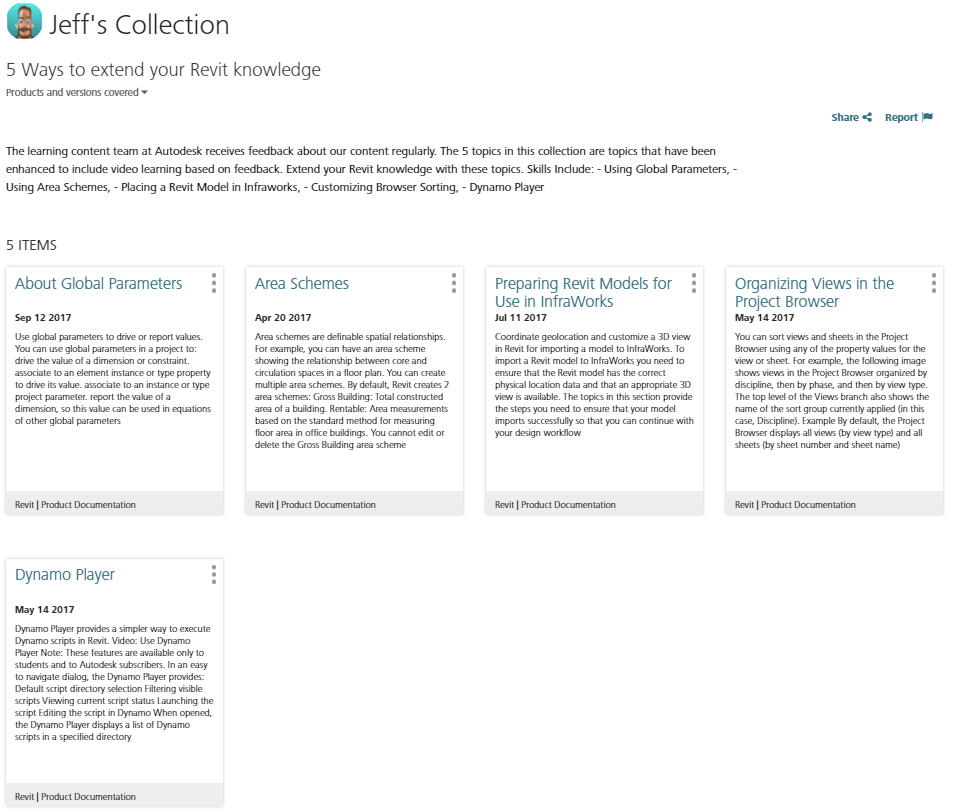This screenshot has width=963, height=812.
Task: Open options menu on About Global Parameters card
Action: pyautogui.click(x=214, y=283)
